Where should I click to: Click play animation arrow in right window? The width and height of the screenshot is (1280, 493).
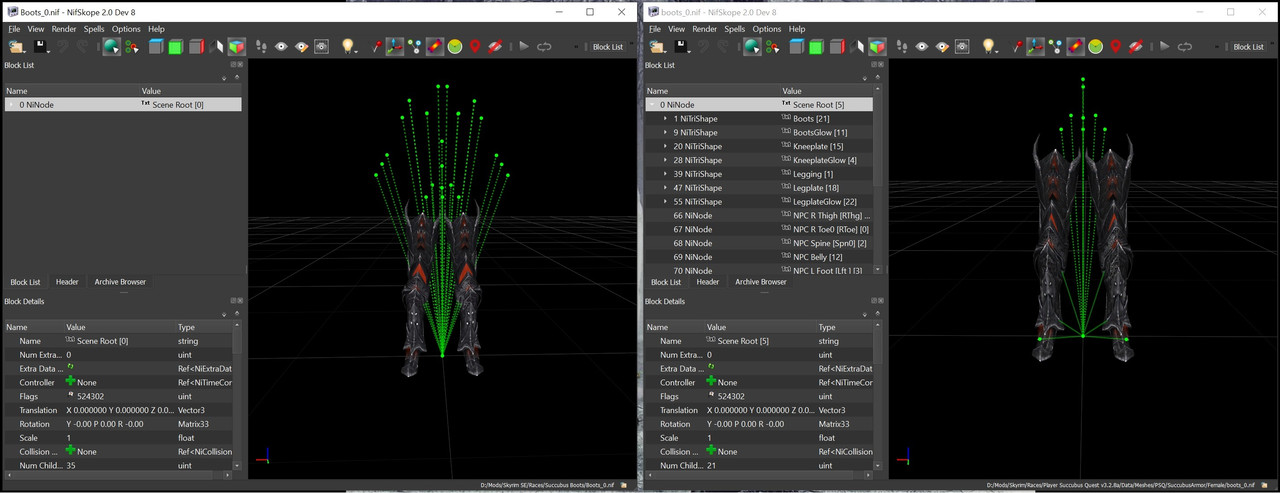click(1165, 46)
